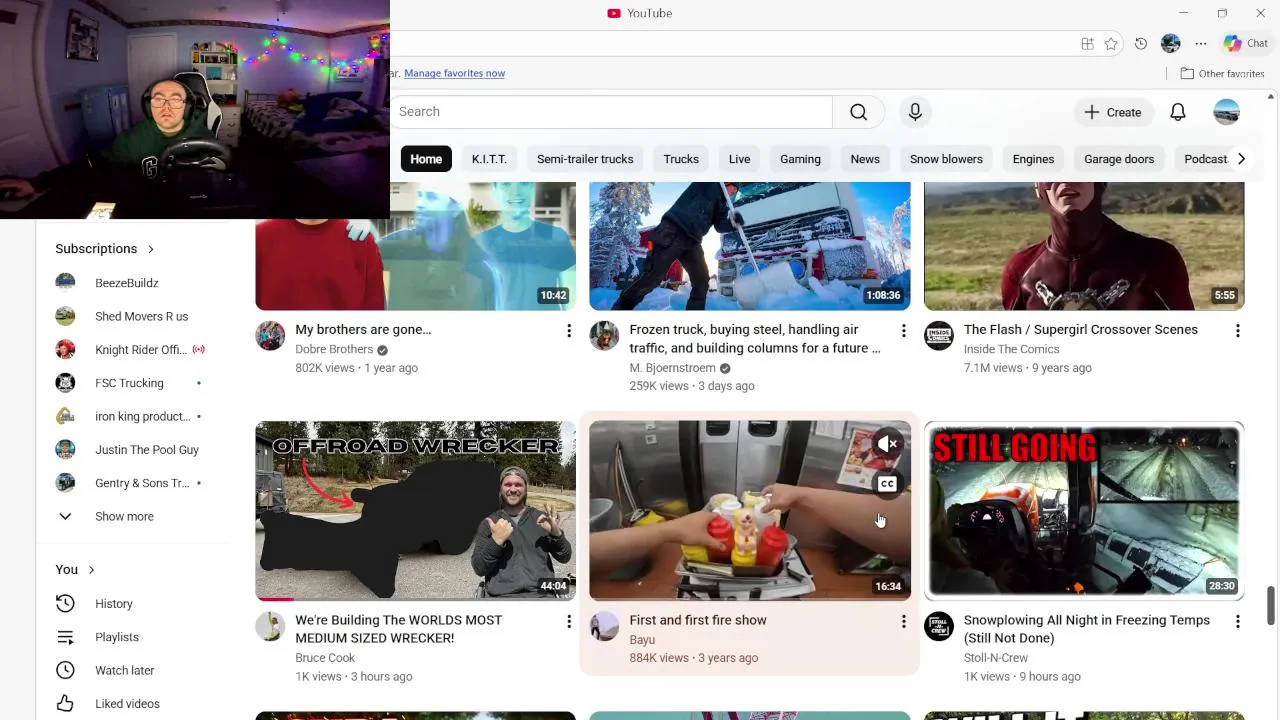Click the split screen icon in address bar

1087,44
